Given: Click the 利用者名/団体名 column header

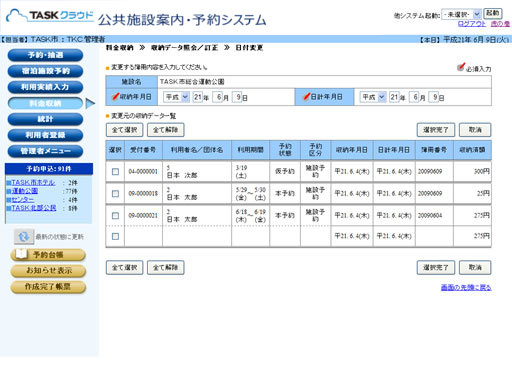Looking at the screenshot, I should pos(197,150).
